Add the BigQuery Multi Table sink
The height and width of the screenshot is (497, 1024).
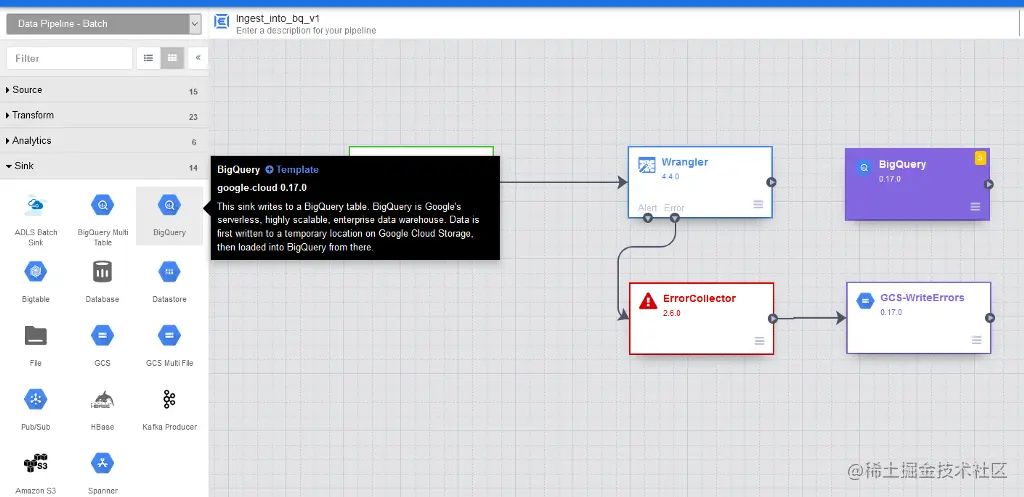103,205
